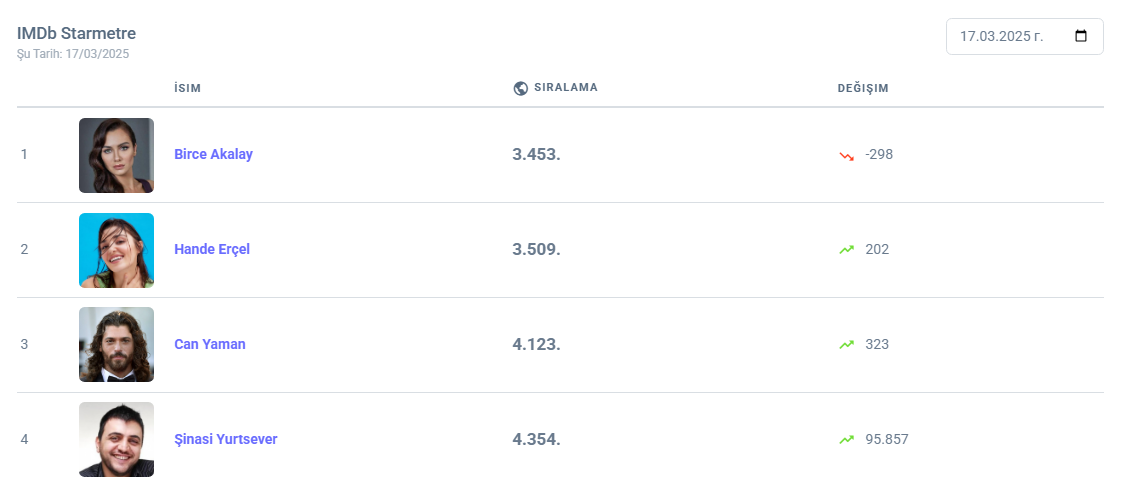Follow the Şinasi Yurtsever name link

pos(226,439)
